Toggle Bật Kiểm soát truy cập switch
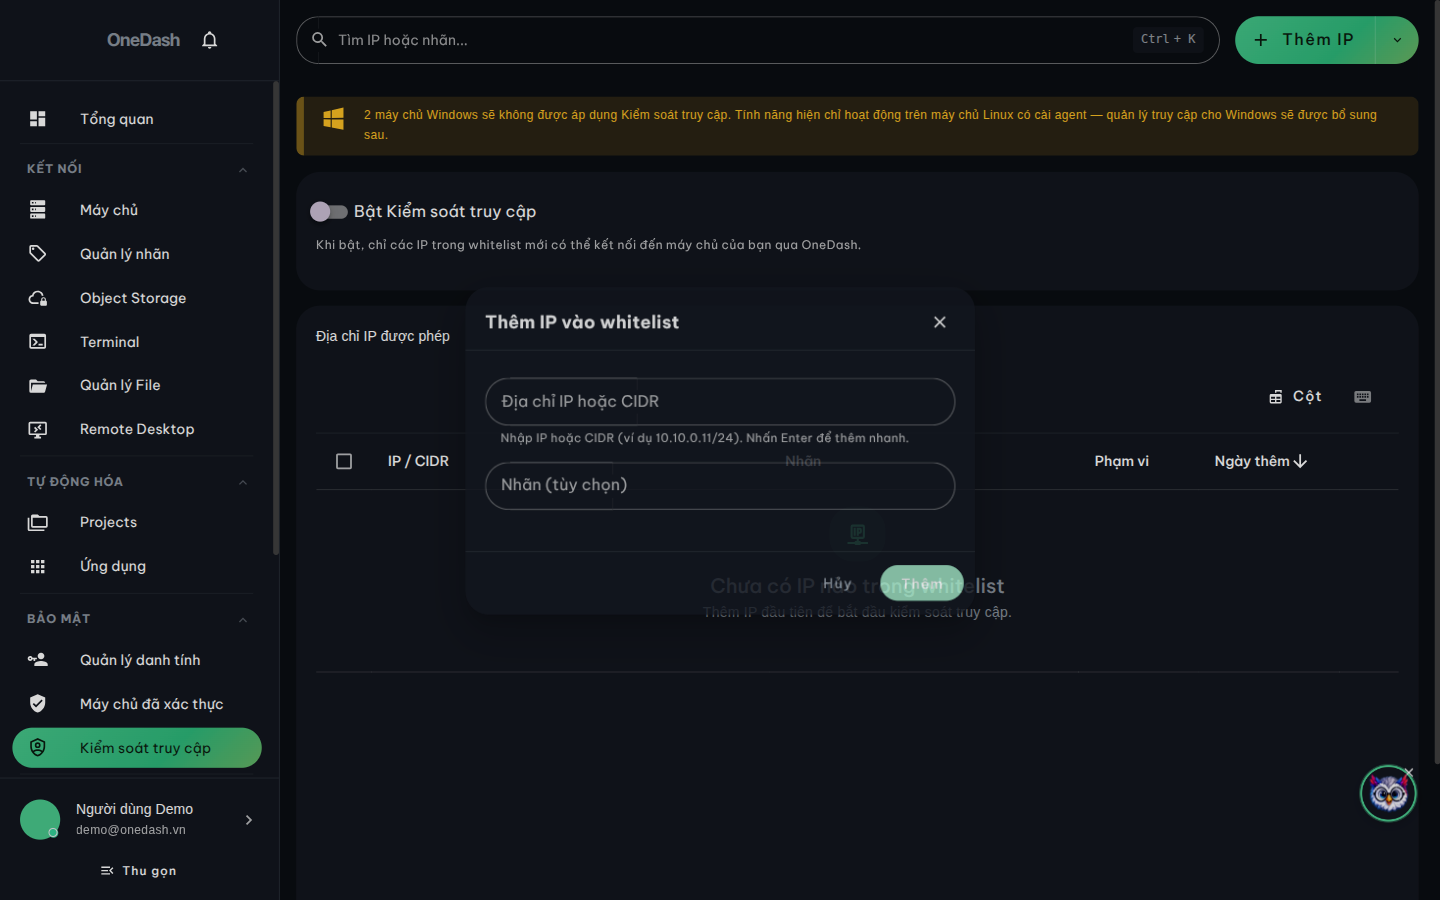 point(329,211)
